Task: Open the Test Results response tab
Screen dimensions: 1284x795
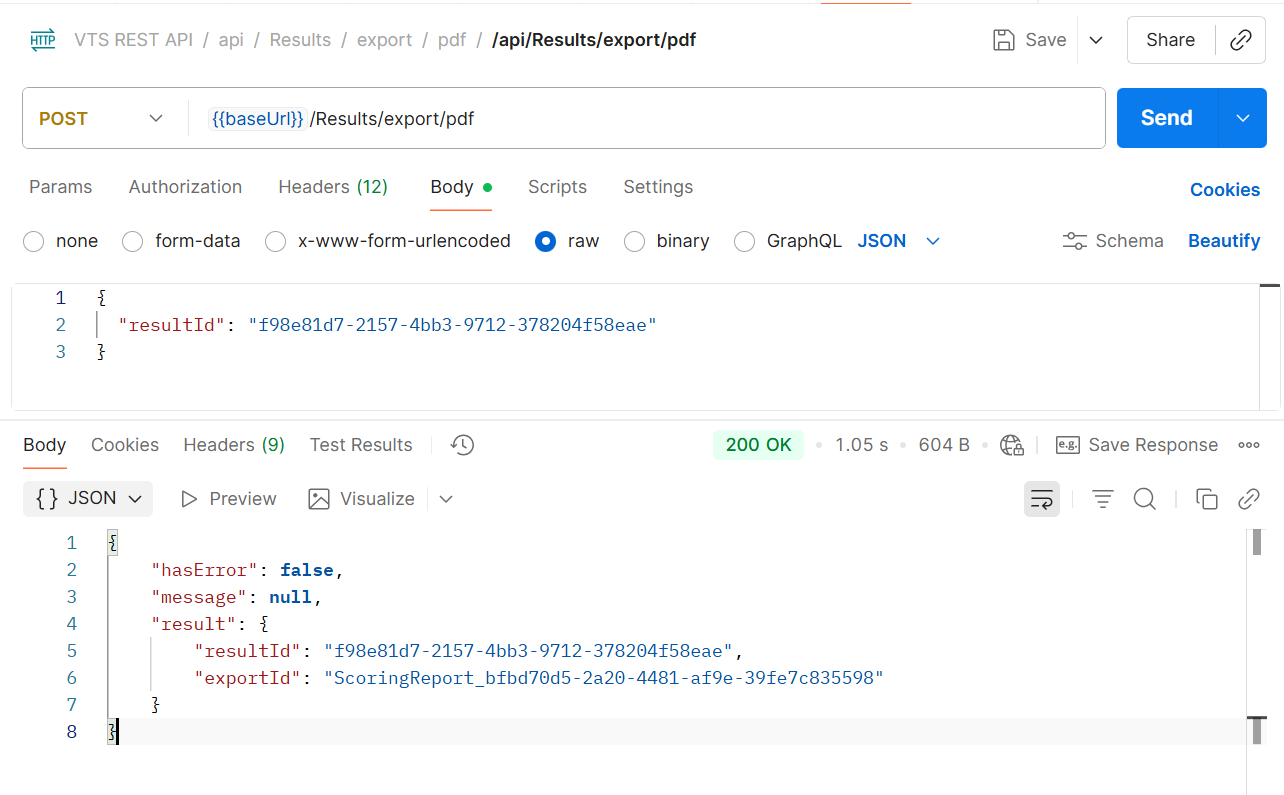Action: [361, 445]
